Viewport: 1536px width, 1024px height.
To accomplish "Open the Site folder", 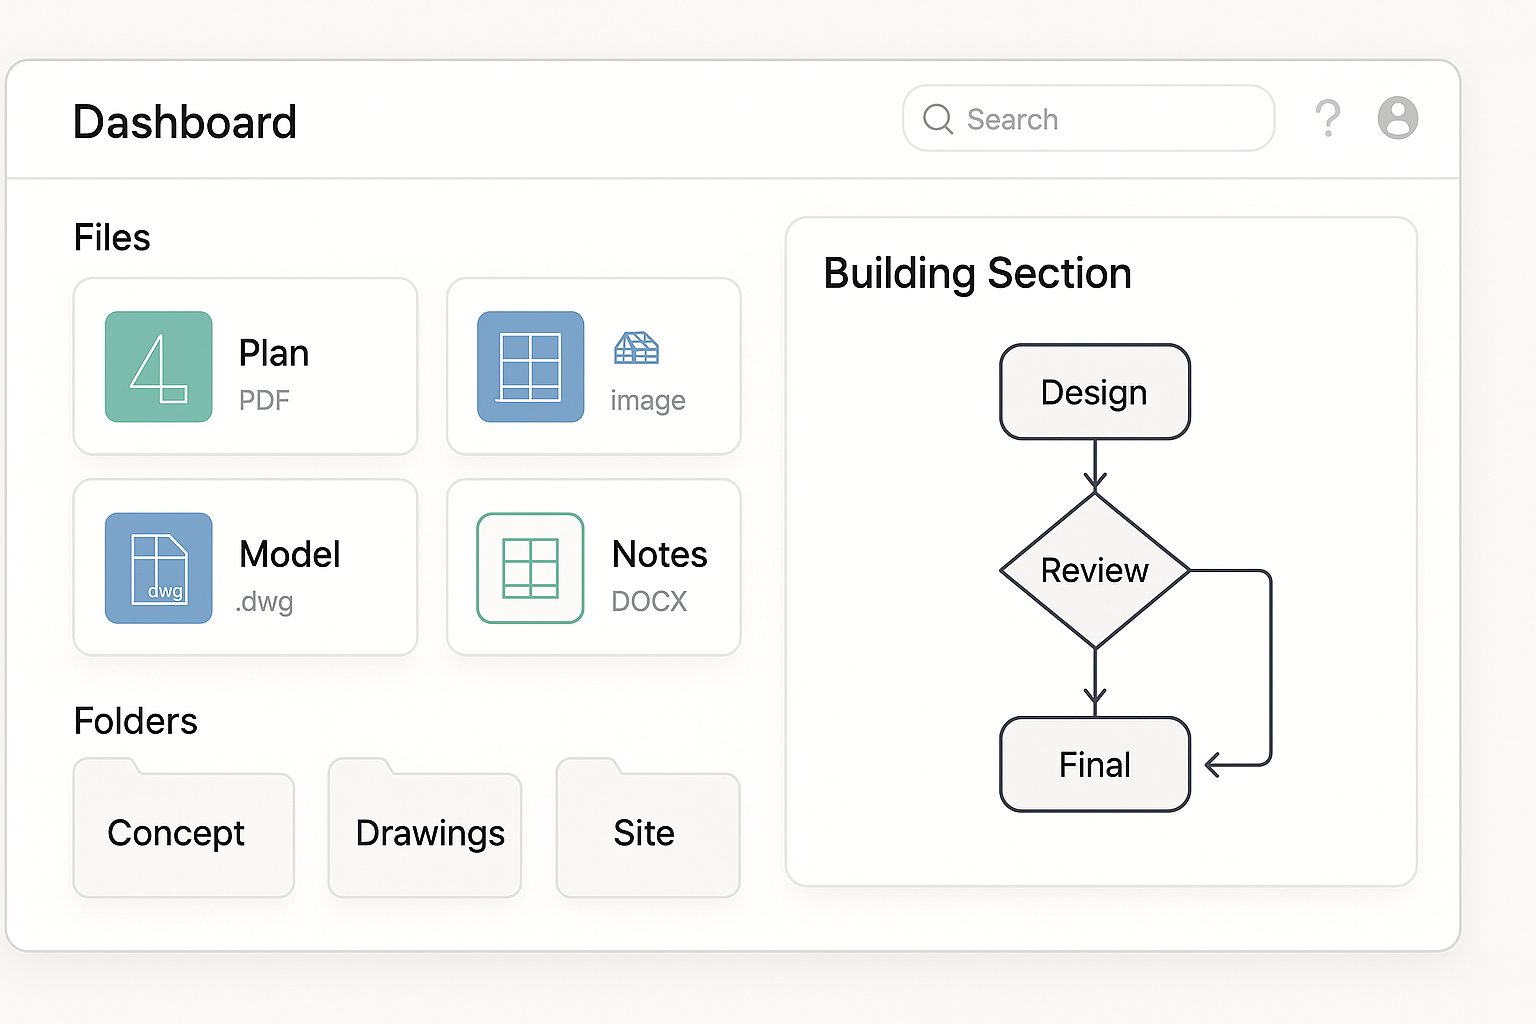I will point(648,830).
